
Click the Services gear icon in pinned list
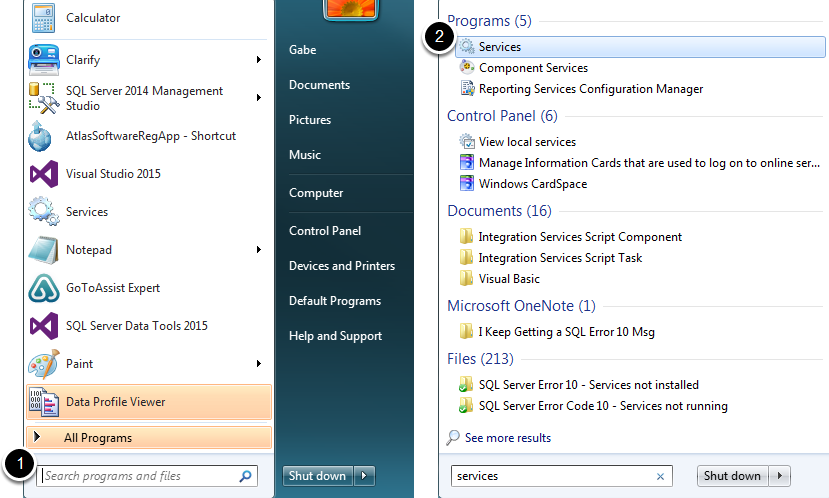[43, 211]
